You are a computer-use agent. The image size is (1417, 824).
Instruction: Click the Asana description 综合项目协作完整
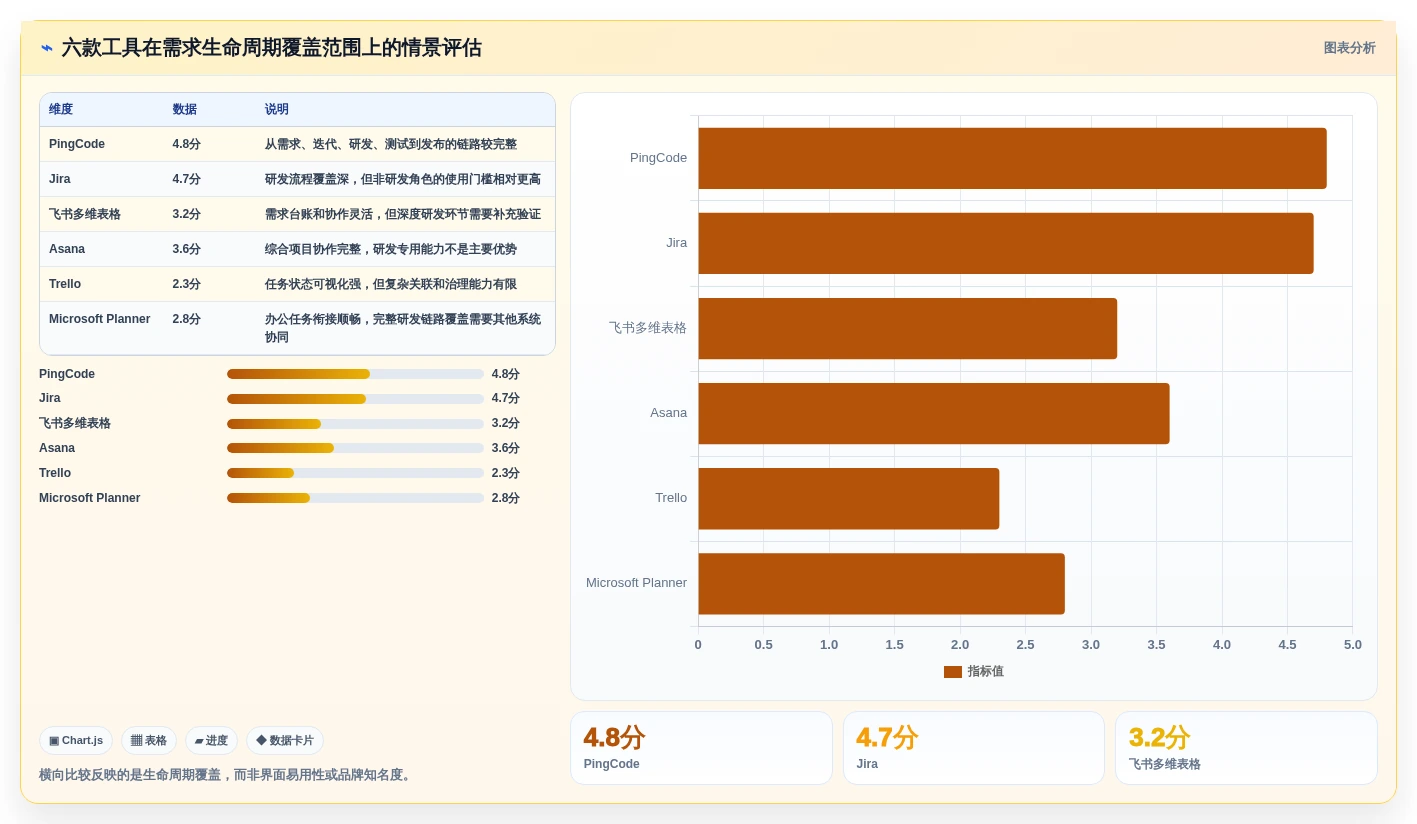coord(312,249)
